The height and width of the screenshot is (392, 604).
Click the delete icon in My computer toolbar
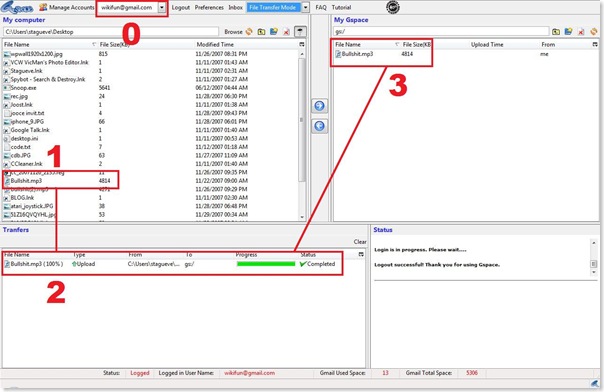click(286, 32)
